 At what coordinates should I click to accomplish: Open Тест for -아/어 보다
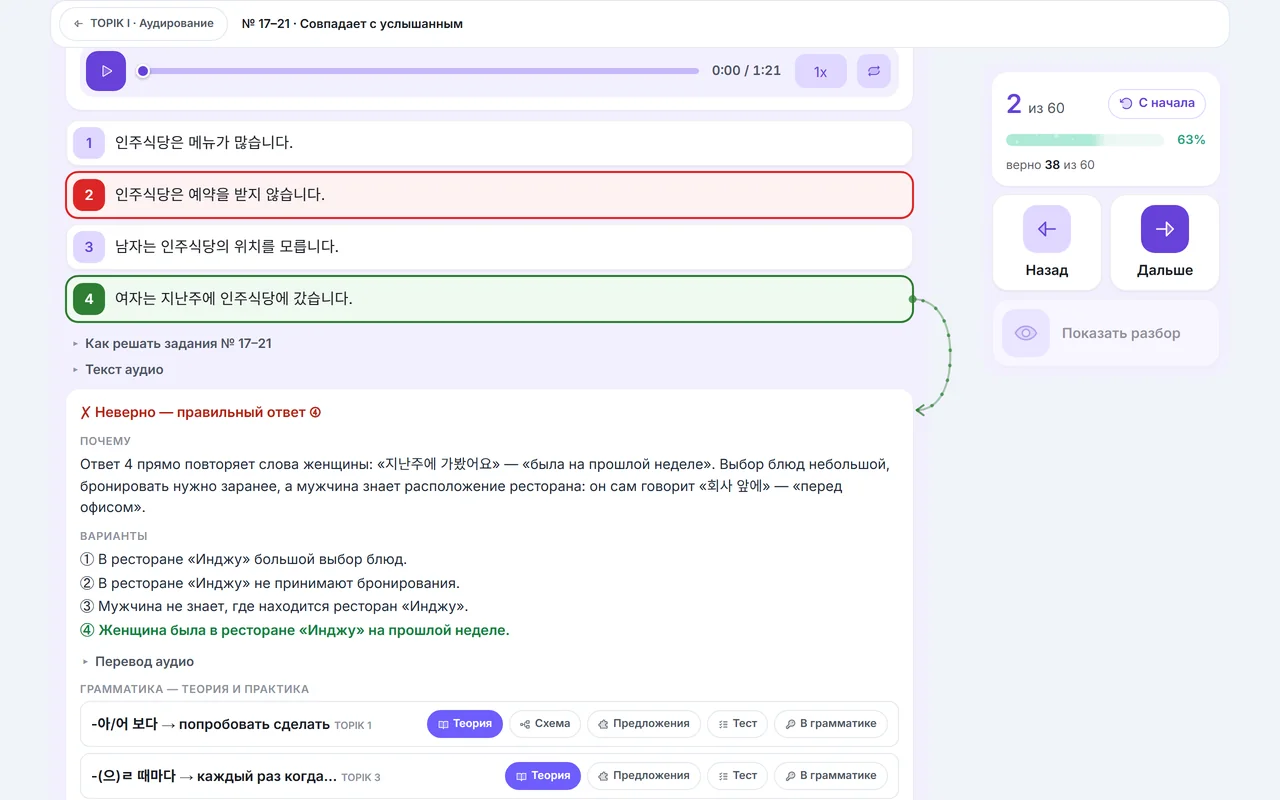(x=738, y=724)
